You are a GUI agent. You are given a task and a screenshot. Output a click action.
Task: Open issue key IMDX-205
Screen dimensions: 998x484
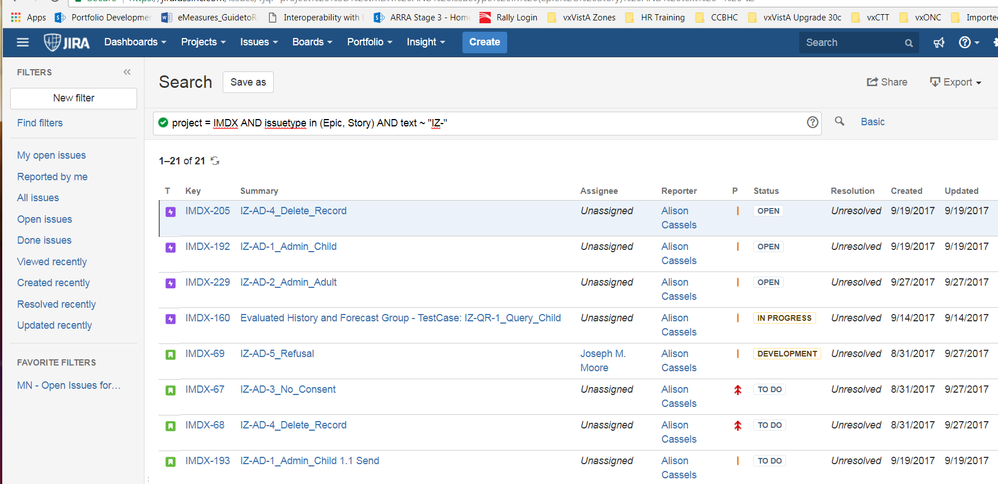click(x=207, y=211)
